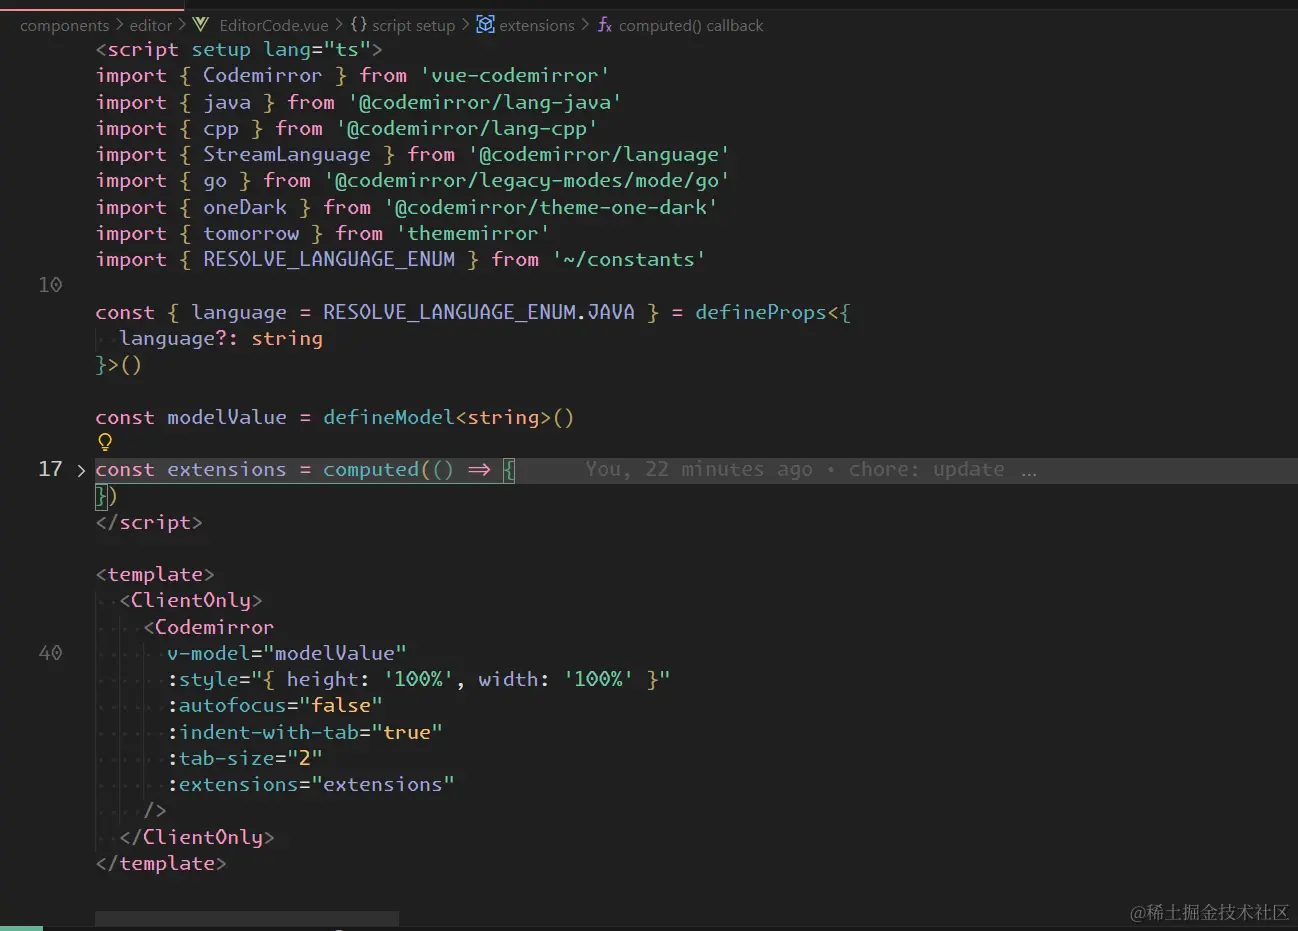This screenshot has width=1298, height=931.
Task: Click 'computed' on line 17
Action: 371,469
